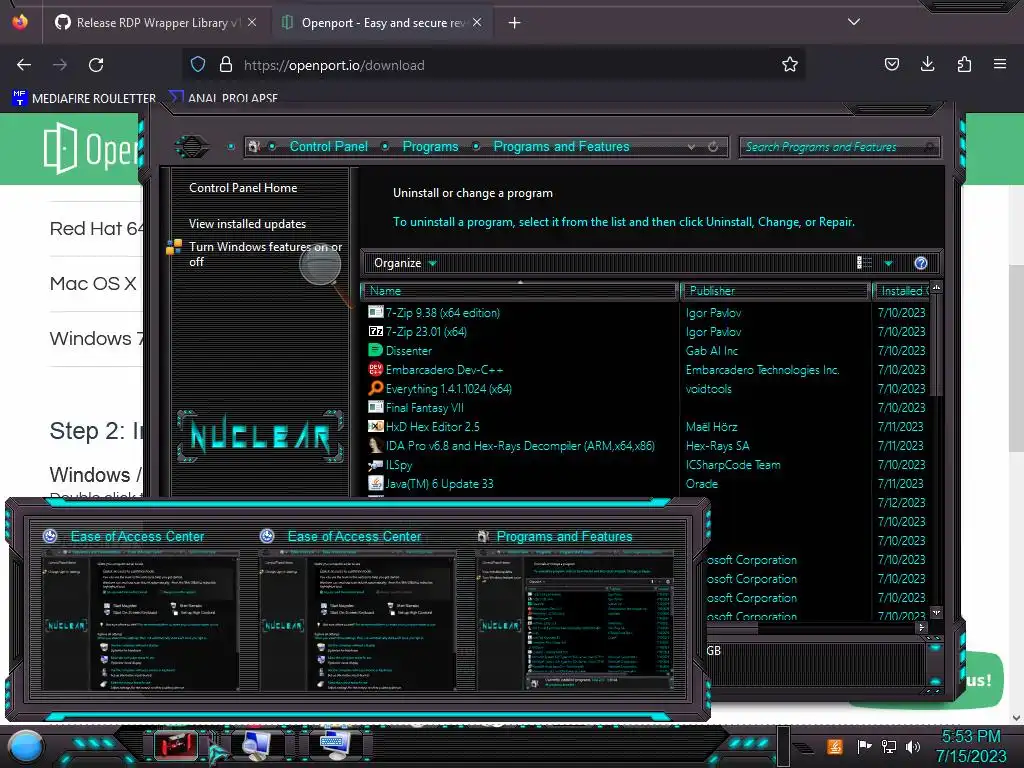Click the Control Panel breadcrumb
This screenshot has height=768, width=1024.
[x=328, y=146]
